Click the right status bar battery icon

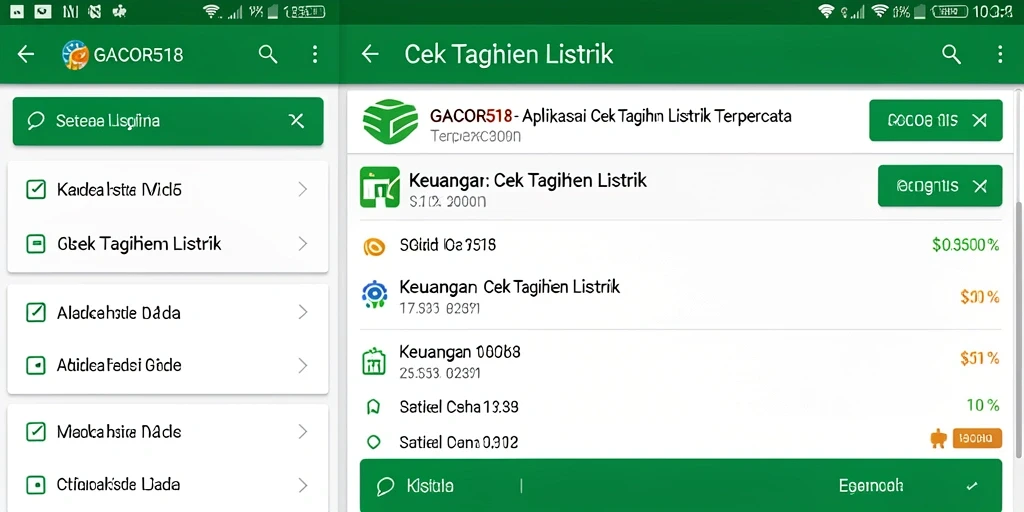coord(948,11)
